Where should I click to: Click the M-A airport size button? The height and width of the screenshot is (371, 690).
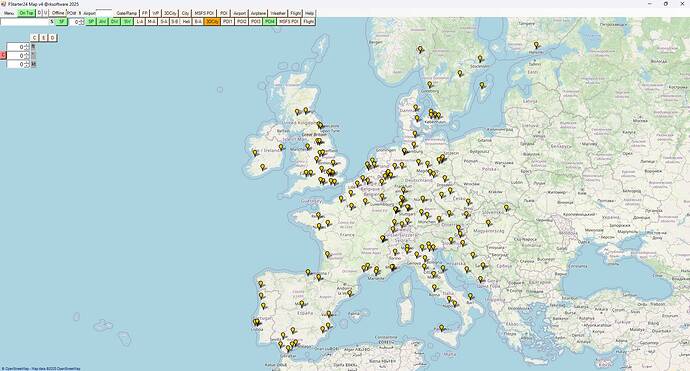pos(152,21)
